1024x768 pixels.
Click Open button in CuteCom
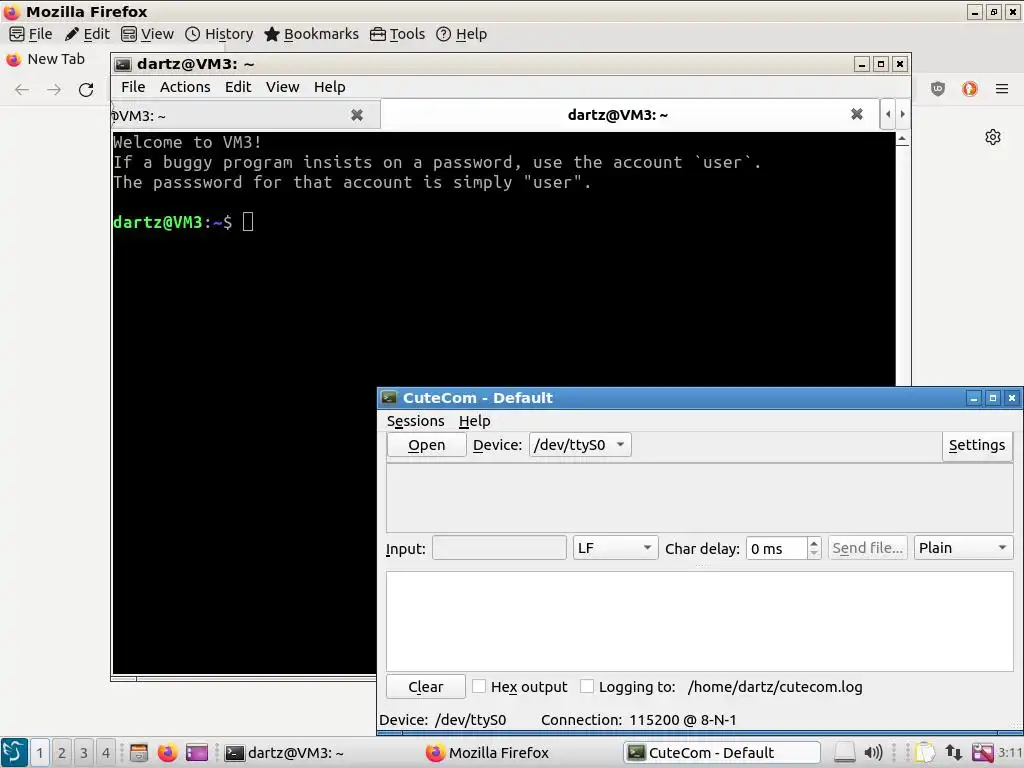[426, 445]
